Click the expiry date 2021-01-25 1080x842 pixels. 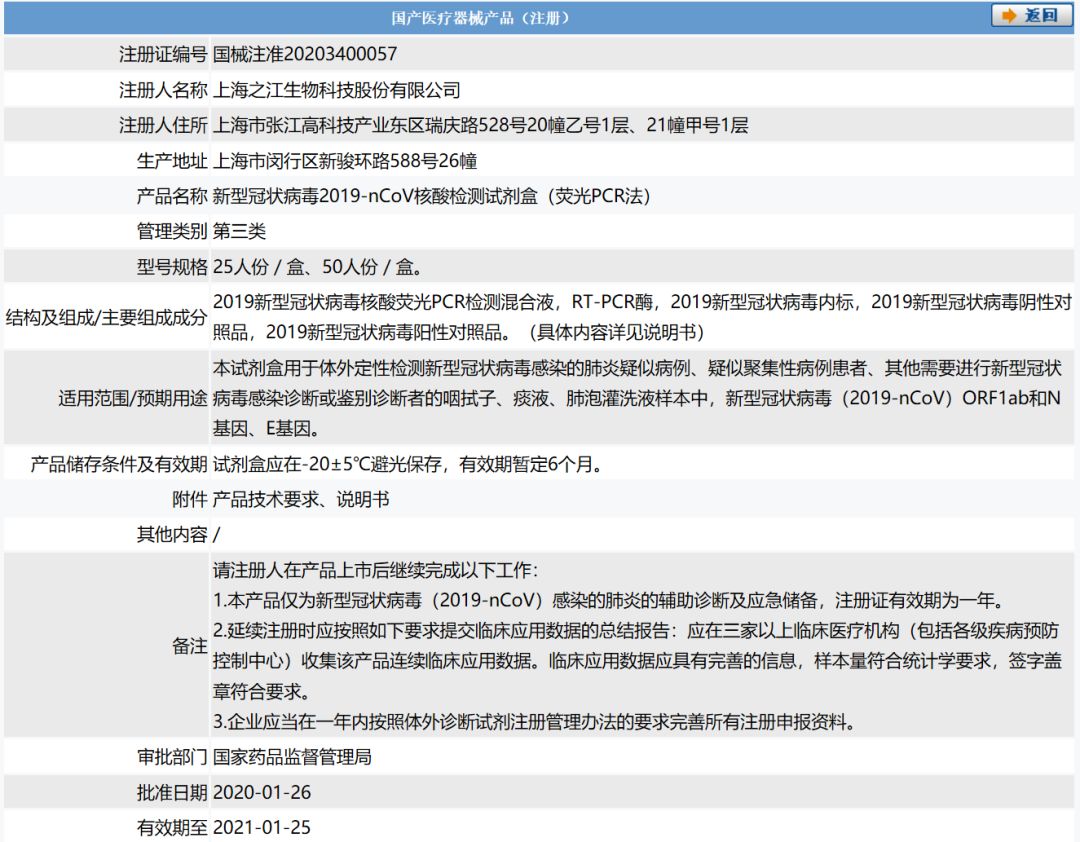262,828
